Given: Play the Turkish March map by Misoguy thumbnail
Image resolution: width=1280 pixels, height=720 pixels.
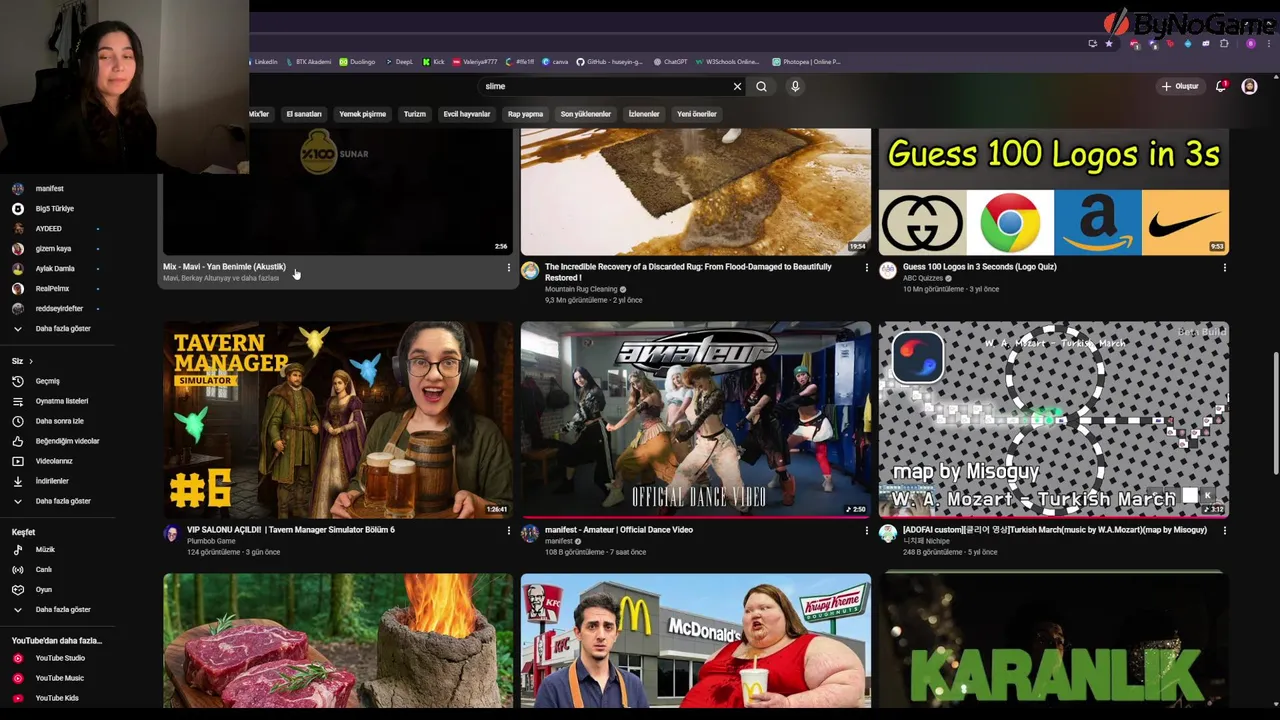Looking at the screenshot, I should click(1054, 419).
